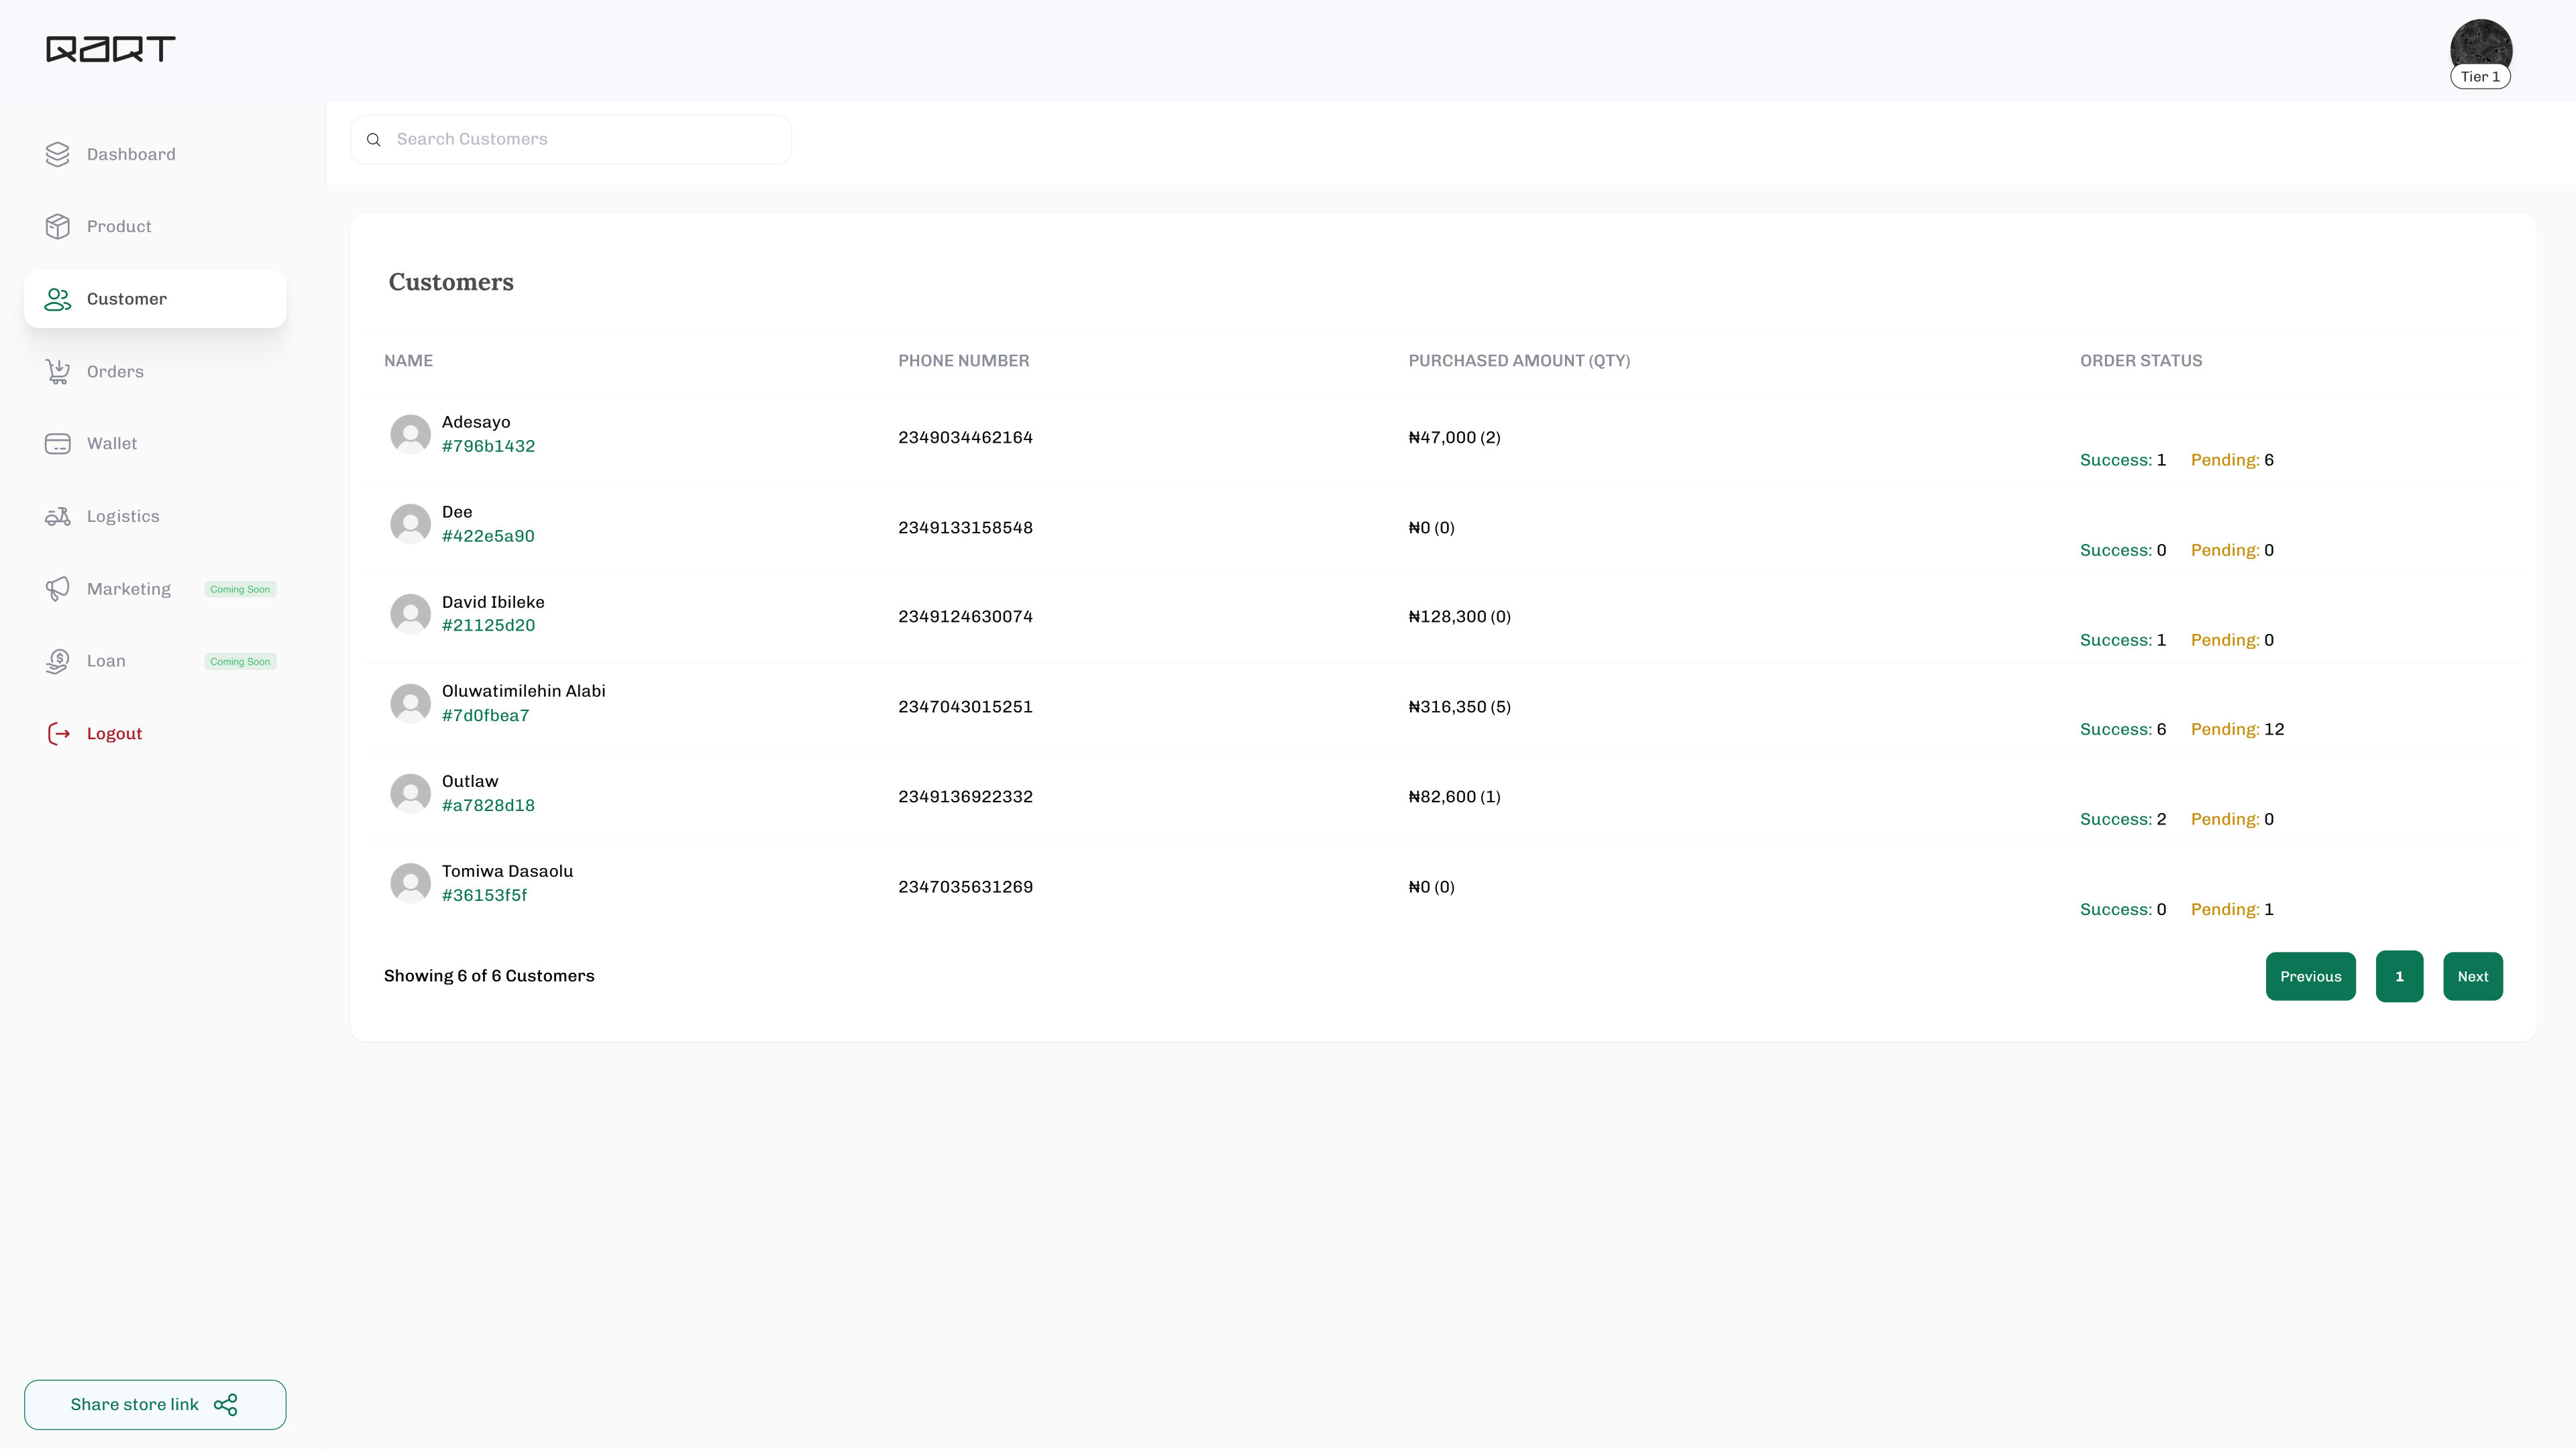Click the search magnifier icon
2576x1449 pixels.
pos(374,139)
